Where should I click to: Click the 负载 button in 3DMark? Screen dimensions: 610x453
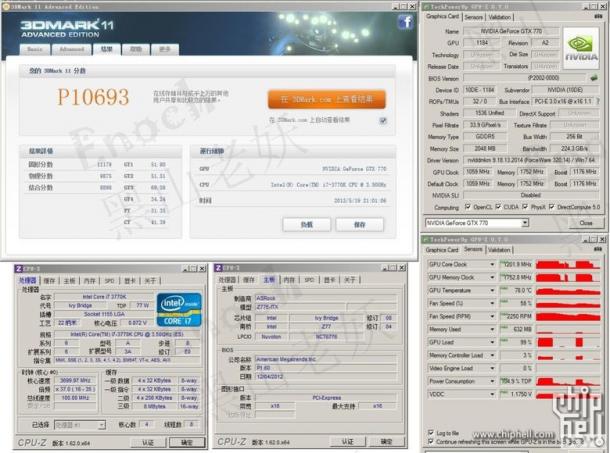(307, 225)
